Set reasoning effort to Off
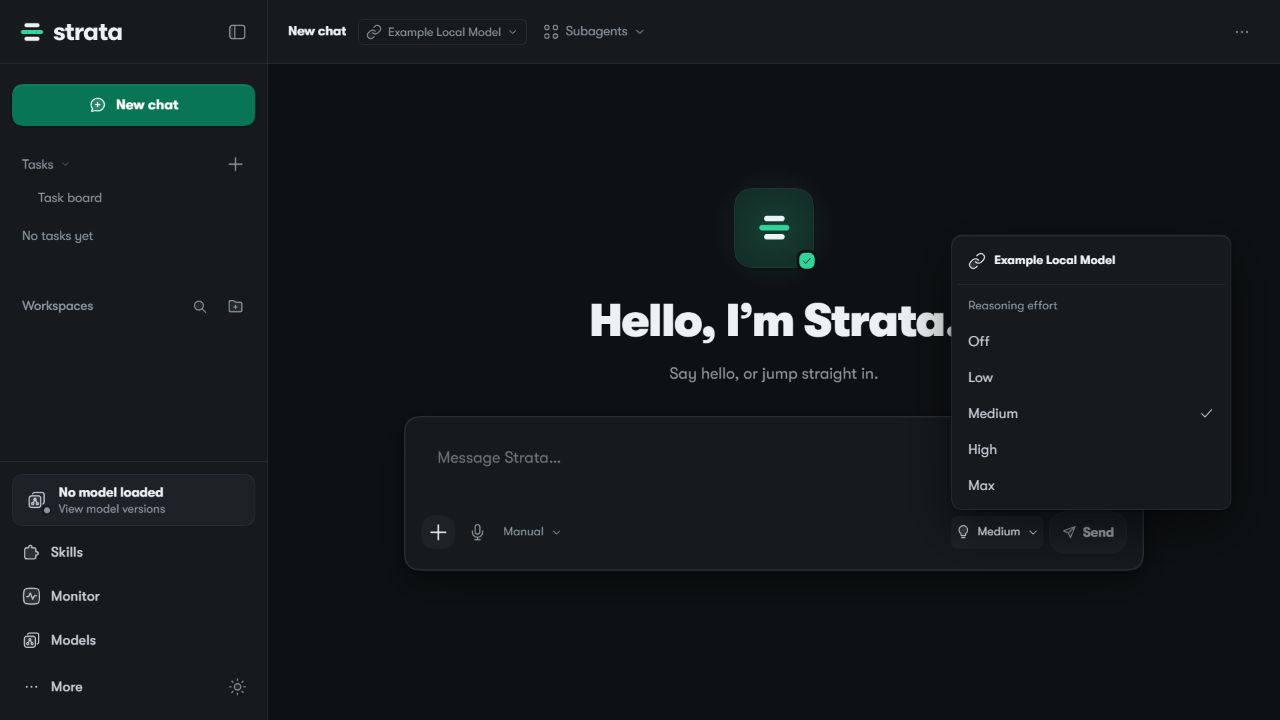Image resolution: width=1280 pixels, height=720 pixels. tap(1091, 341)
